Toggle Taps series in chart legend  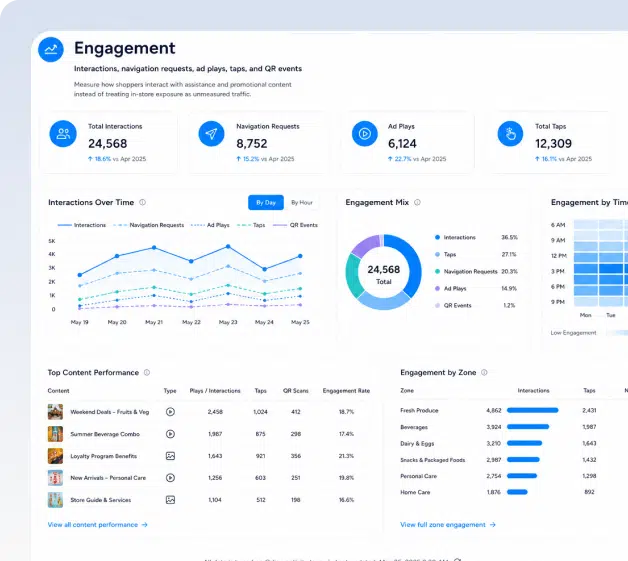point(251,225)
